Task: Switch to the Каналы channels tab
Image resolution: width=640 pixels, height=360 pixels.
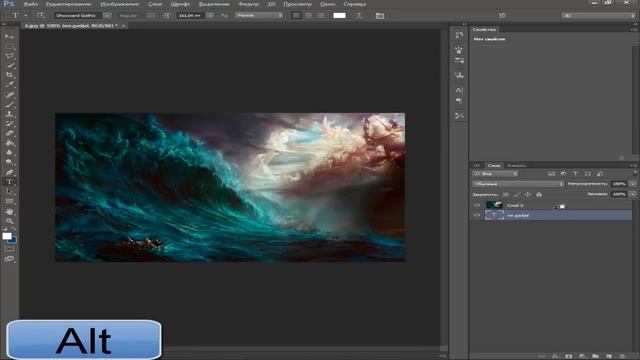Action: [x=516, y=165]
